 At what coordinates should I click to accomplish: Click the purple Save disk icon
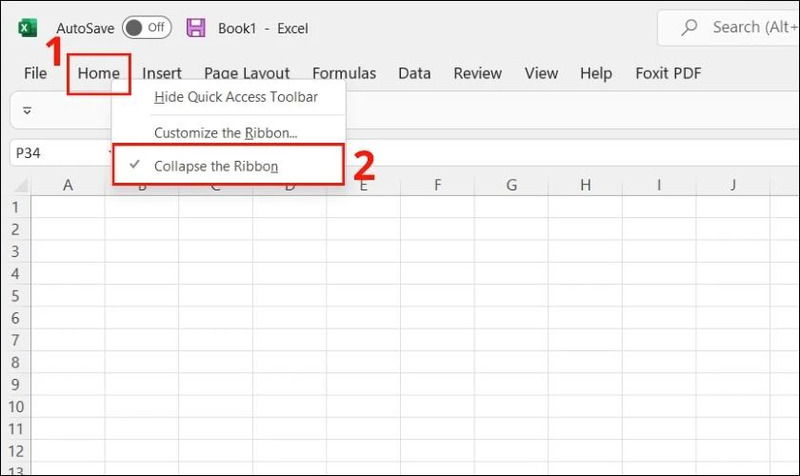[195, 28]
